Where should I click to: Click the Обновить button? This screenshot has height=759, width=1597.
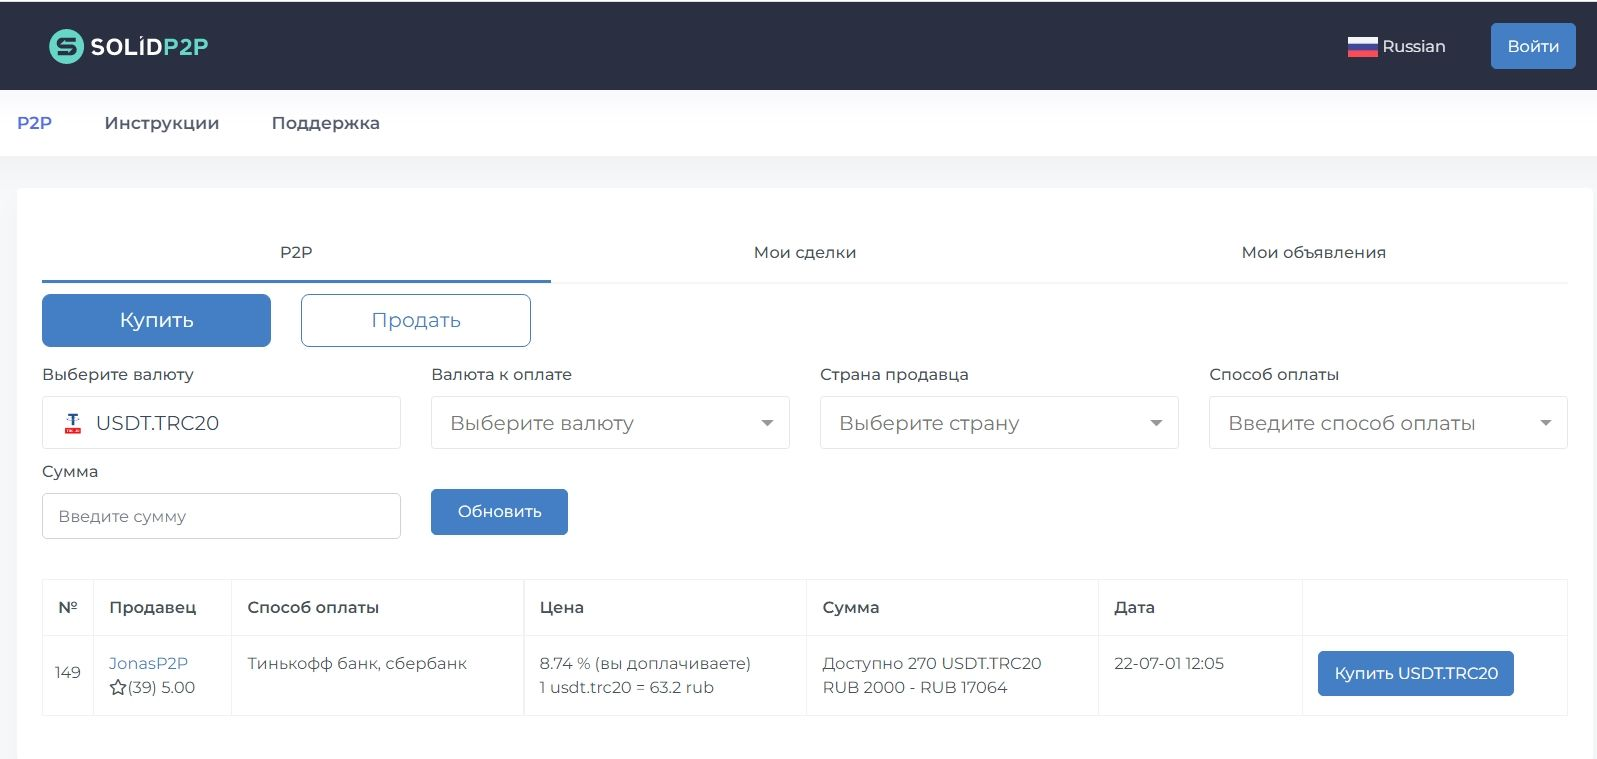(x=499, y=512)
